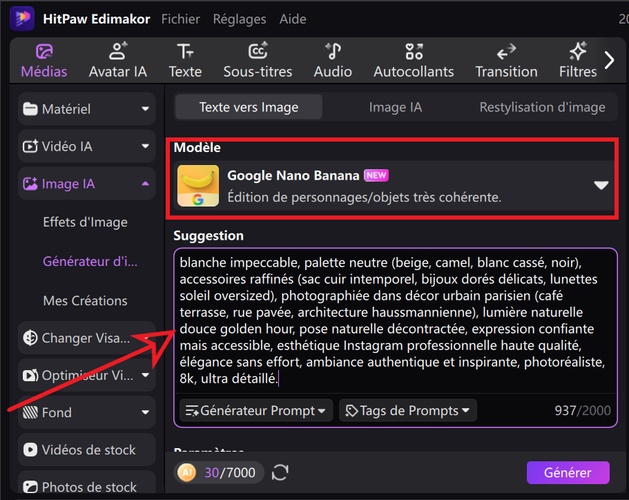
Task: Expand the Fond sidebar section
Action: [x=87, y=412]
